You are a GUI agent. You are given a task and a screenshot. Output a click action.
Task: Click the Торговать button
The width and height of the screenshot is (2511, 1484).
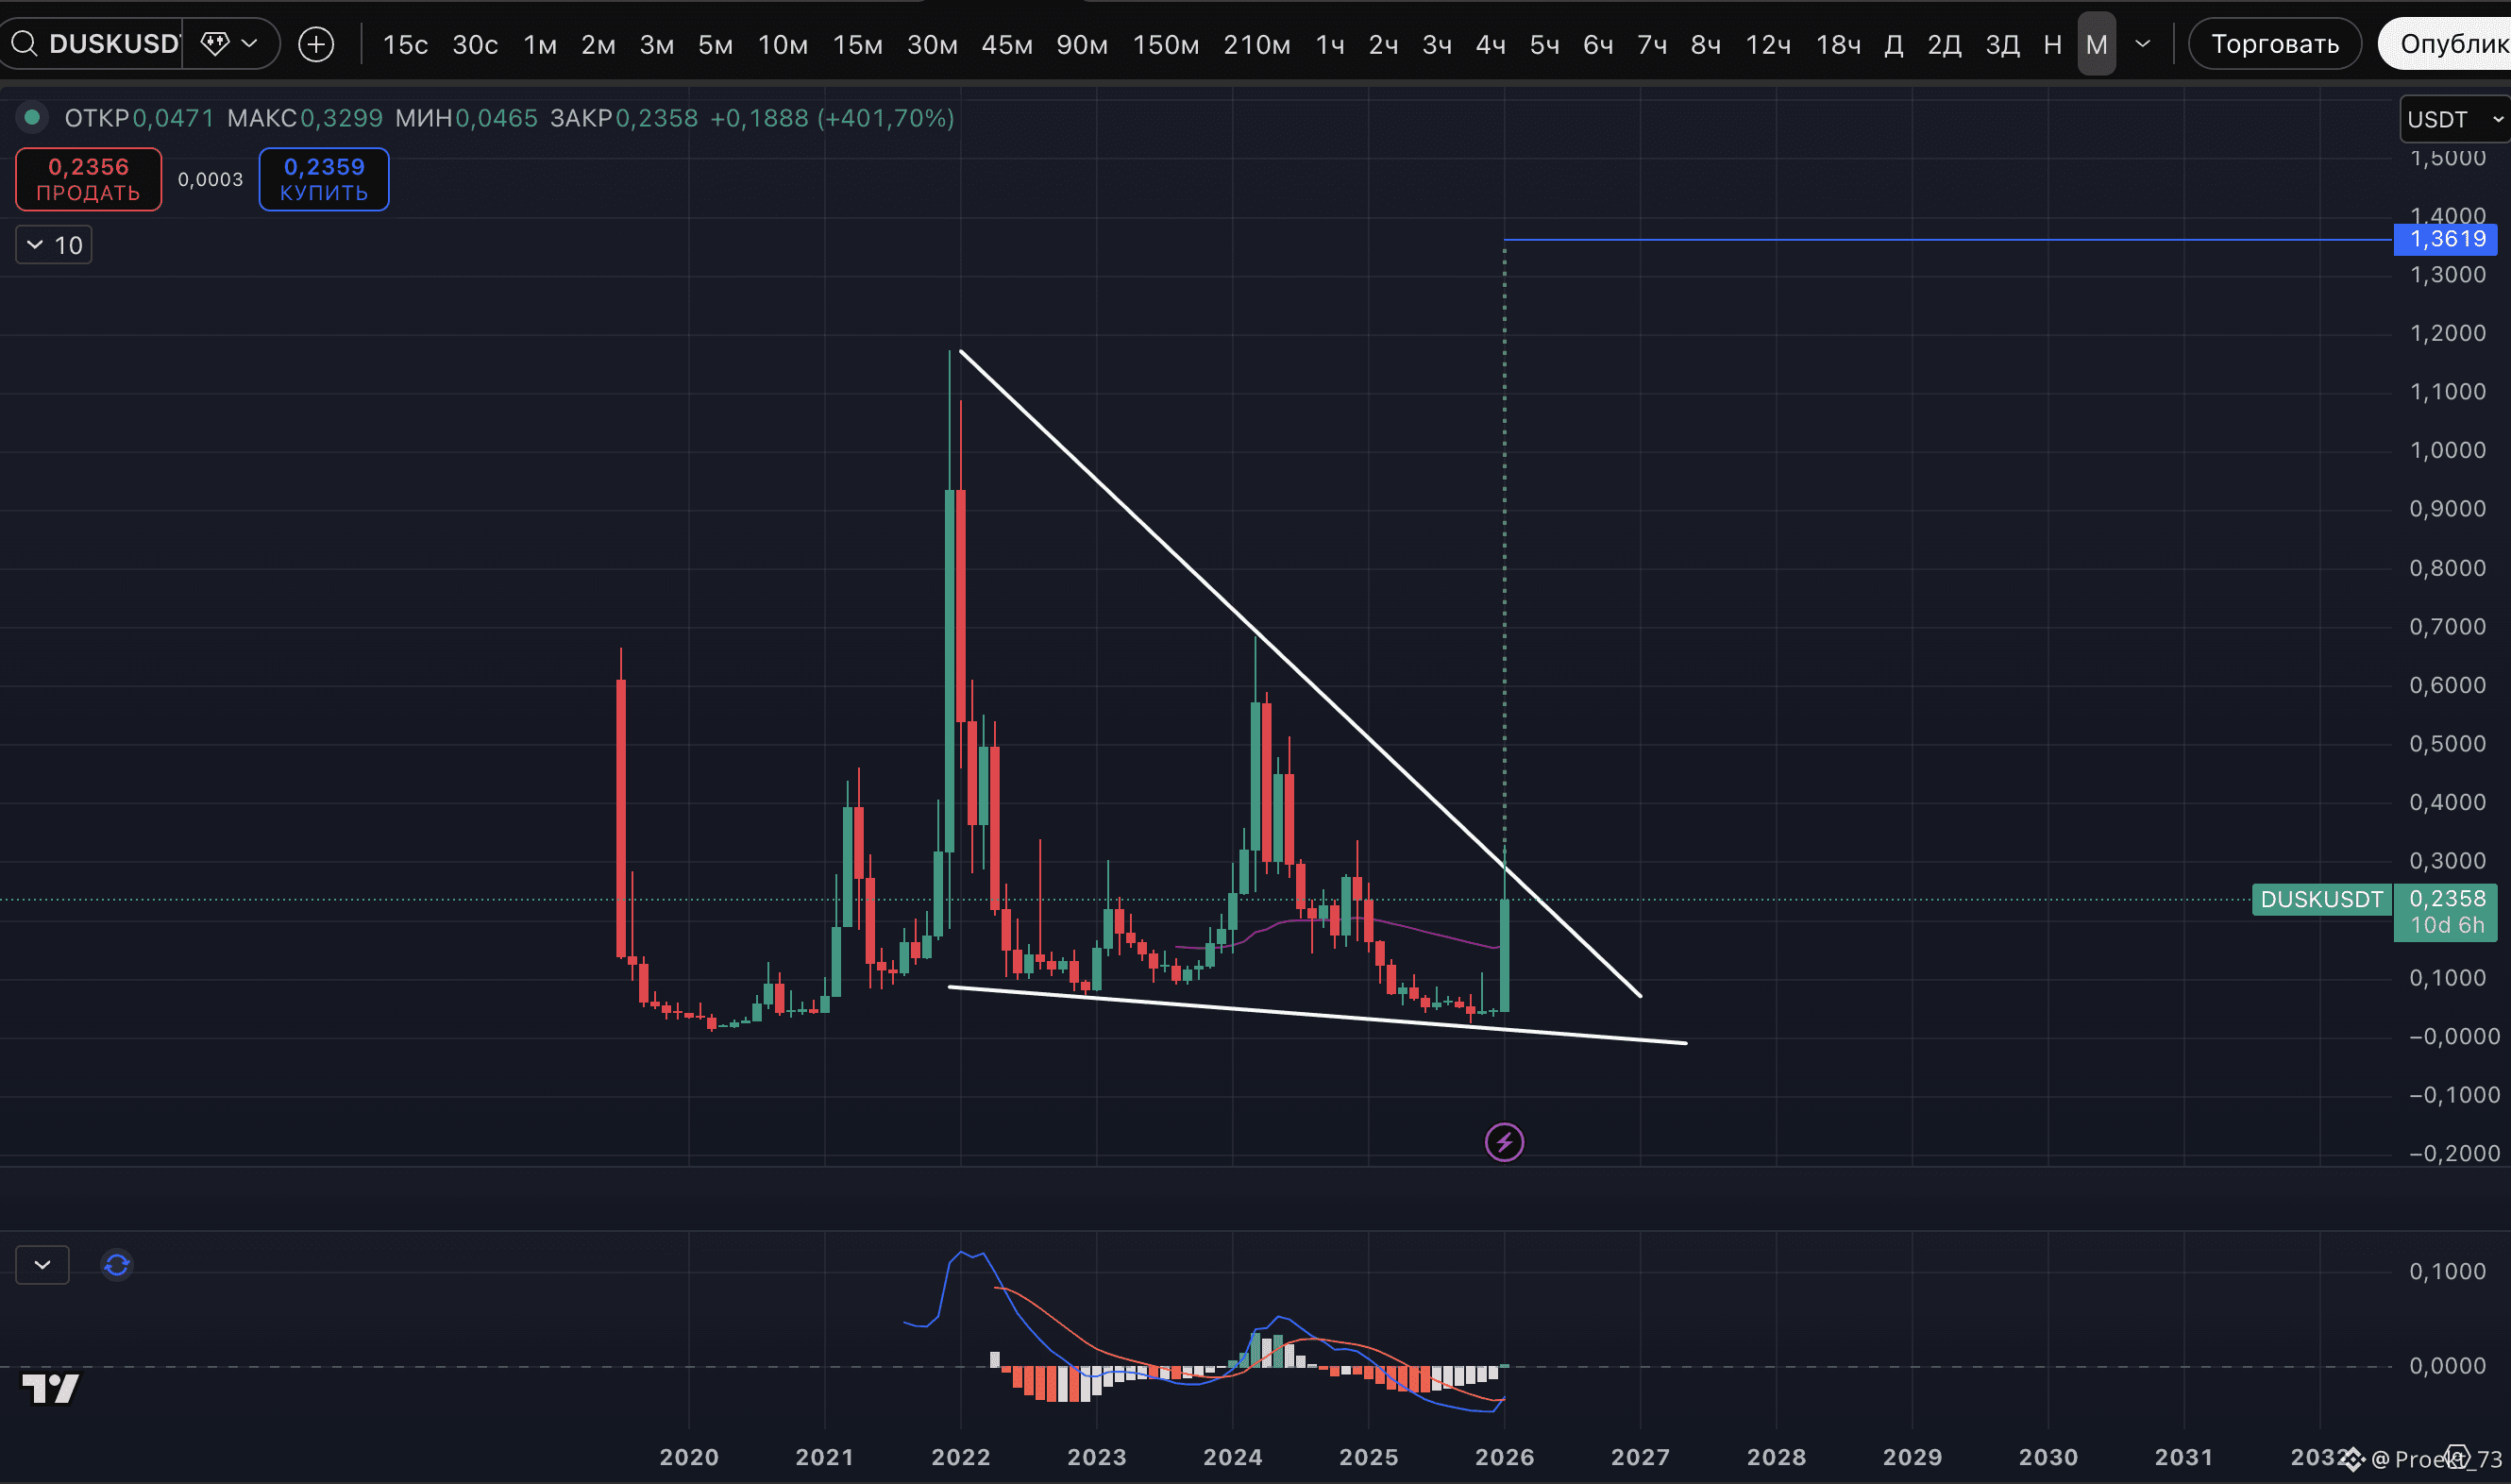click(x=2274, y=44)
